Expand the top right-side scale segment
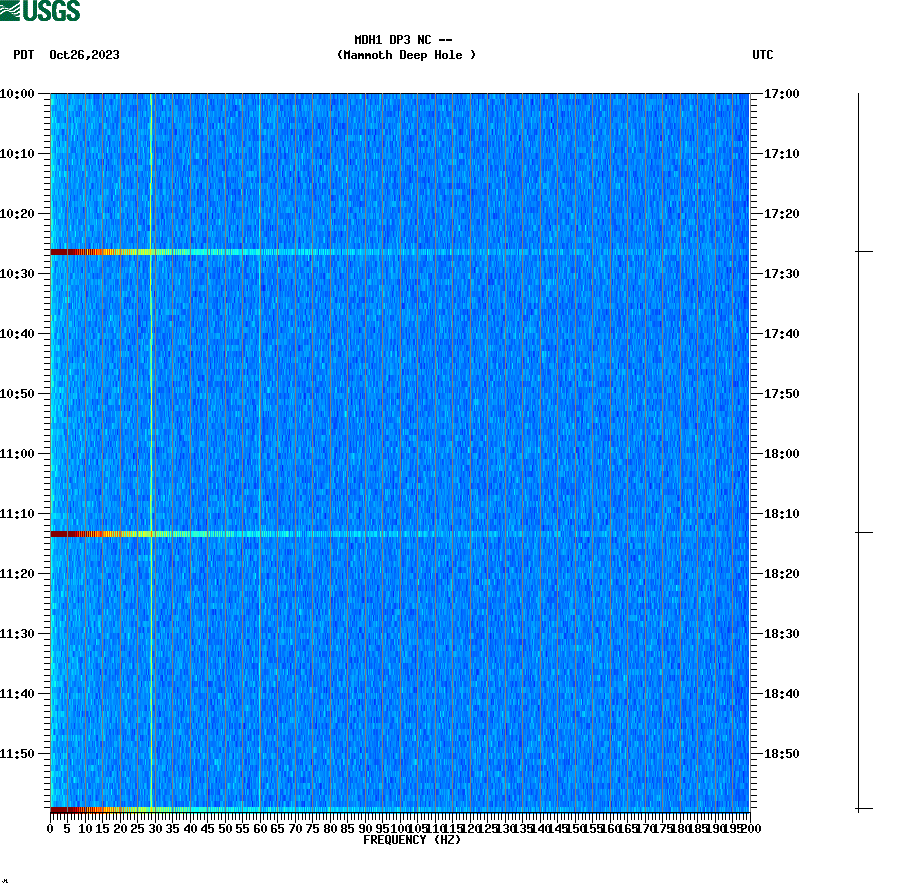The image size is (902, 892). point(858,170)
